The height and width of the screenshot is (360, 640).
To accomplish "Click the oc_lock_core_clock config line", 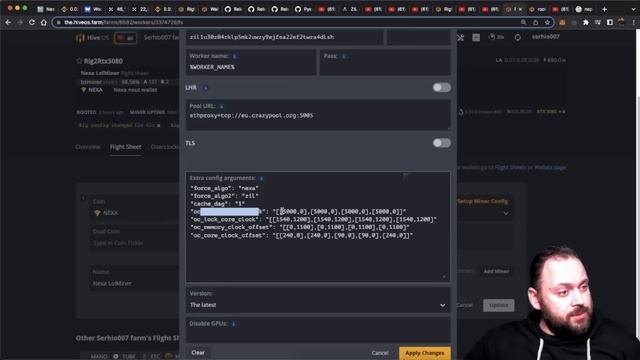I will (313, 220).
